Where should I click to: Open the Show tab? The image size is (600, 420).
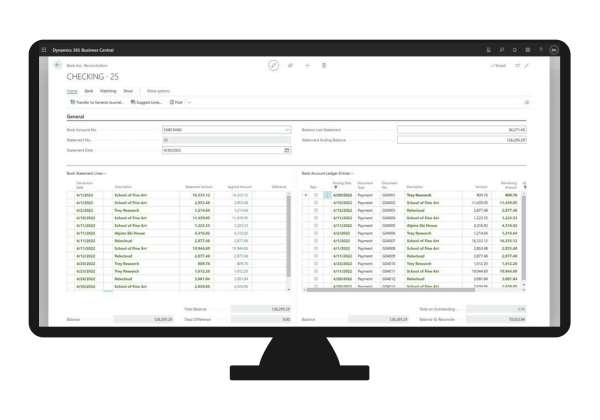click(x=128, y=91)
